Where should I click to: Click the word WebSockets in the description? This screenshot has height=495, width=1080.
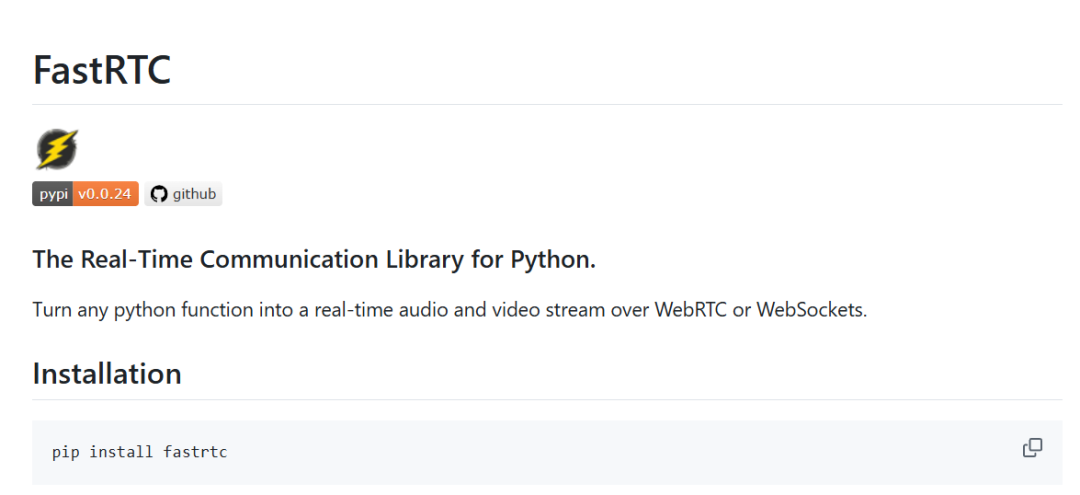tap(811, 309)
